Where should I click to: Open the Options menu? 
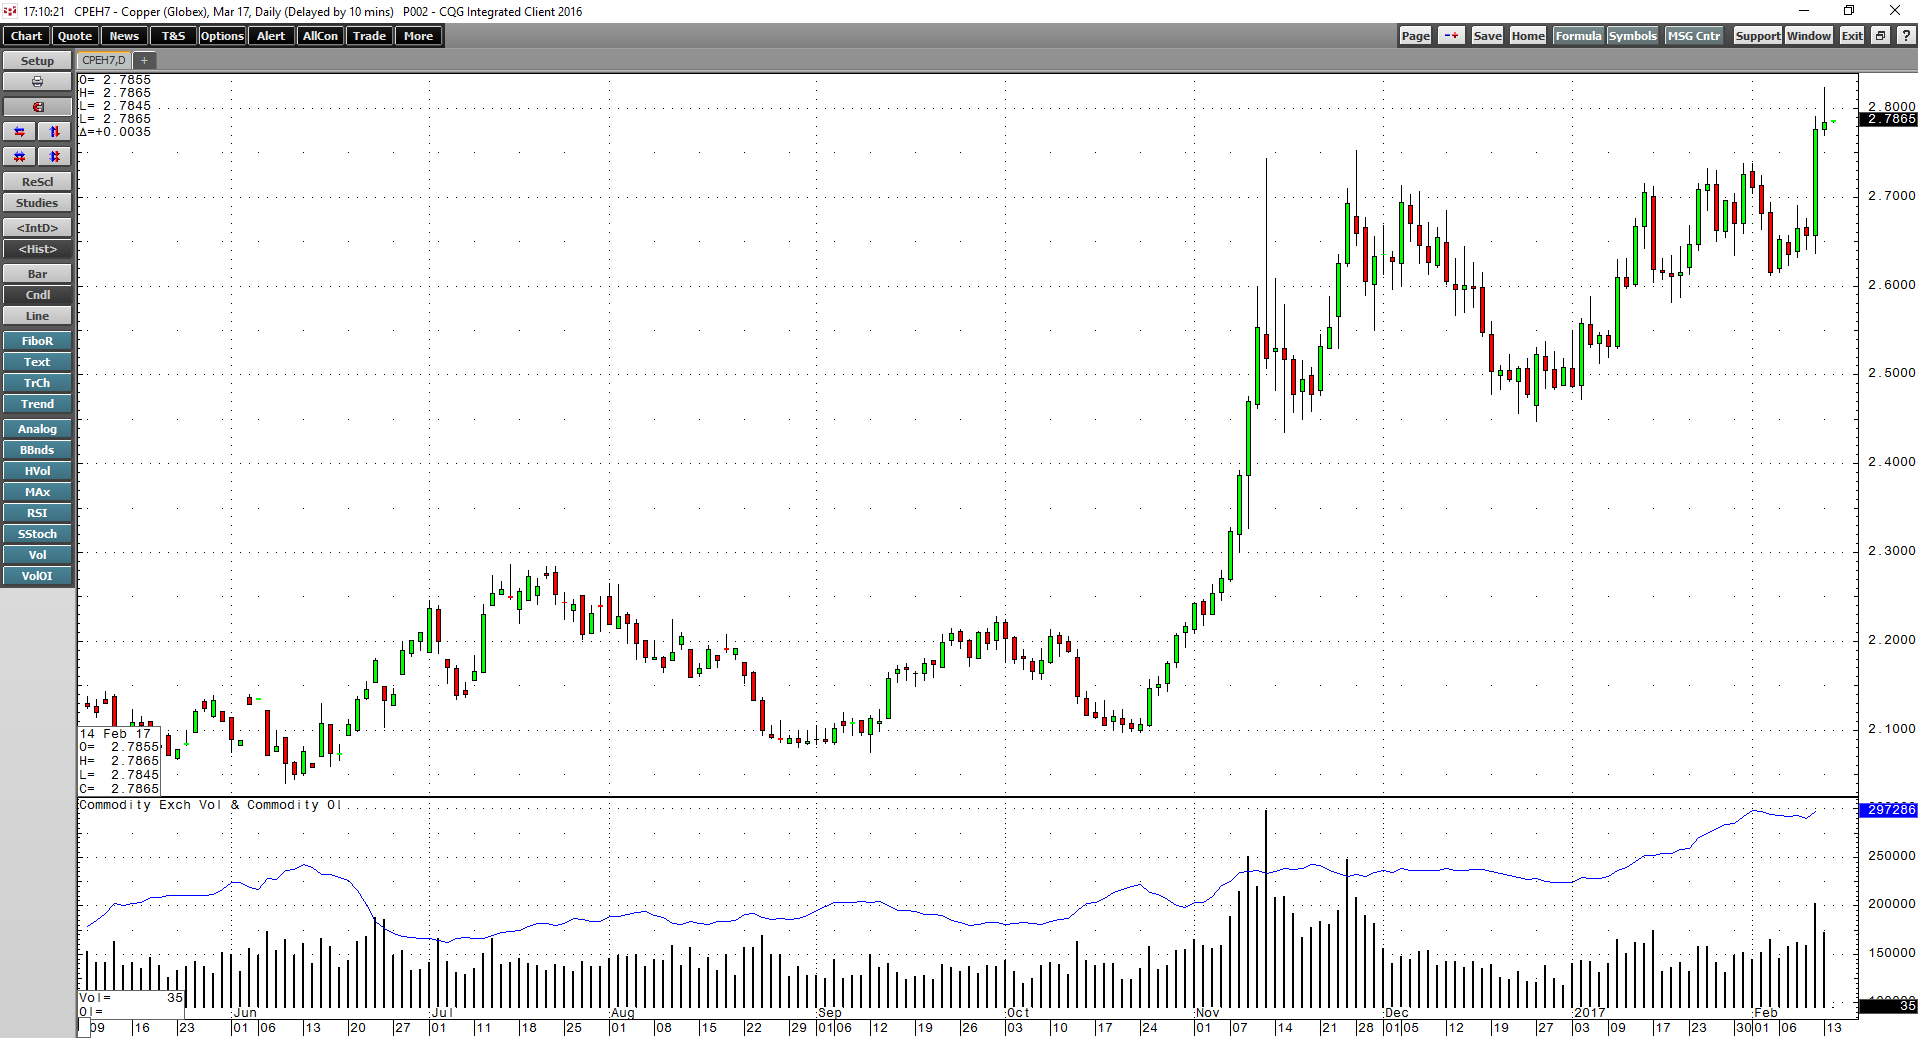click(x=222, y=36)
